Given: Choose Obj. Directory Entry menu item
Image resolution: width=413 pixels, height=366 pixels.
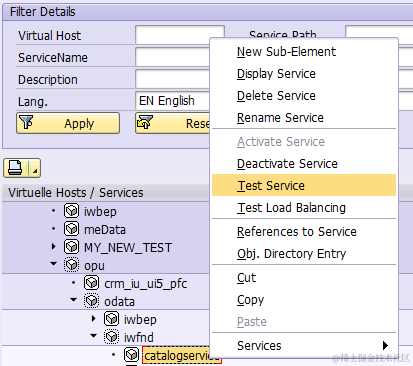Looking at the screenshot, I should tap(304, 254).
